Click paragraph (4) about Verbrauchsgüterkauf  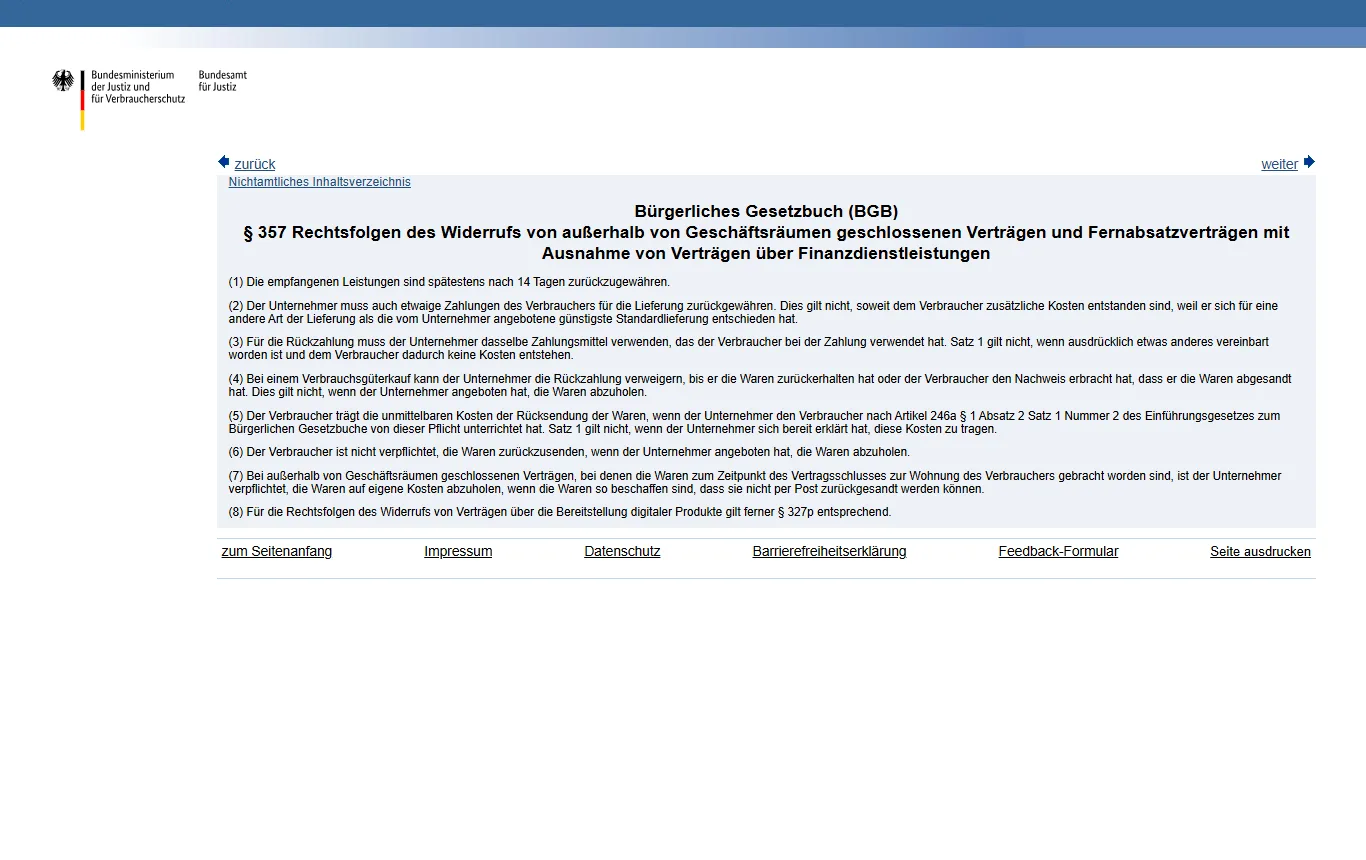point(760,385)
